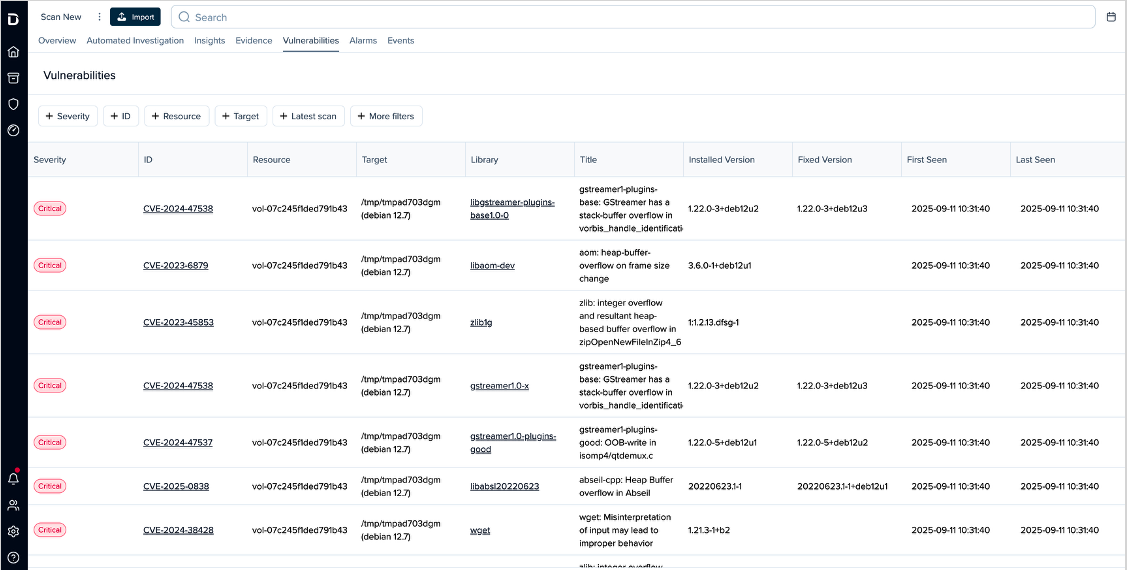Open the help question mark icon
The height and width of the screenshot is (570, 1127).
click(x=13, y=558)
